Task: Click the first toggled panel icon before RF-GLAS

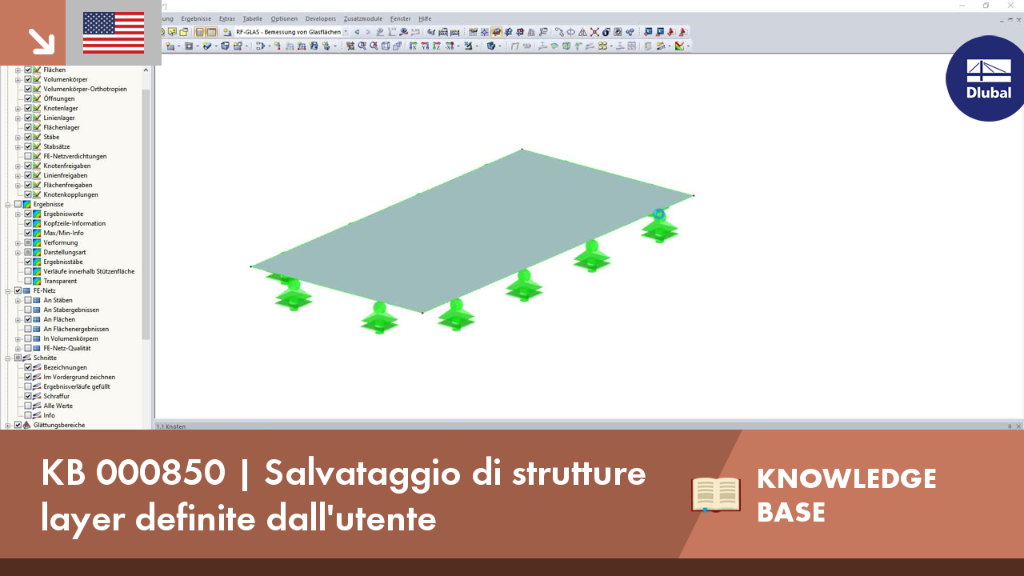Action: (x=200, y=31)
